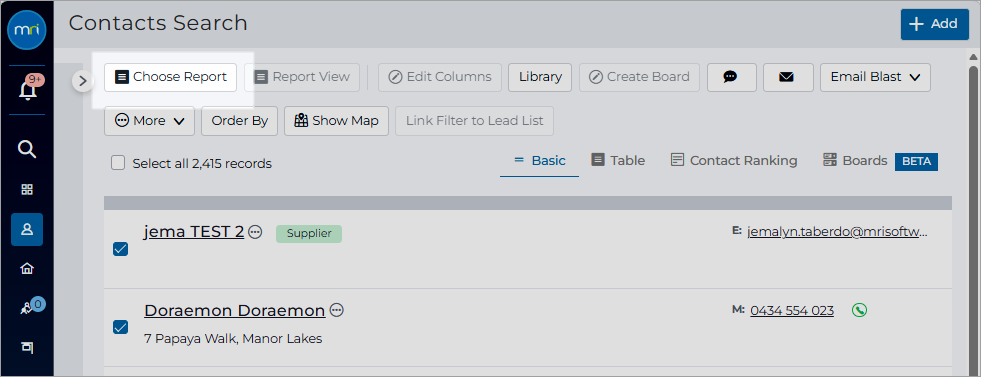
Task: Click the email envelope button
Action: 788,77
